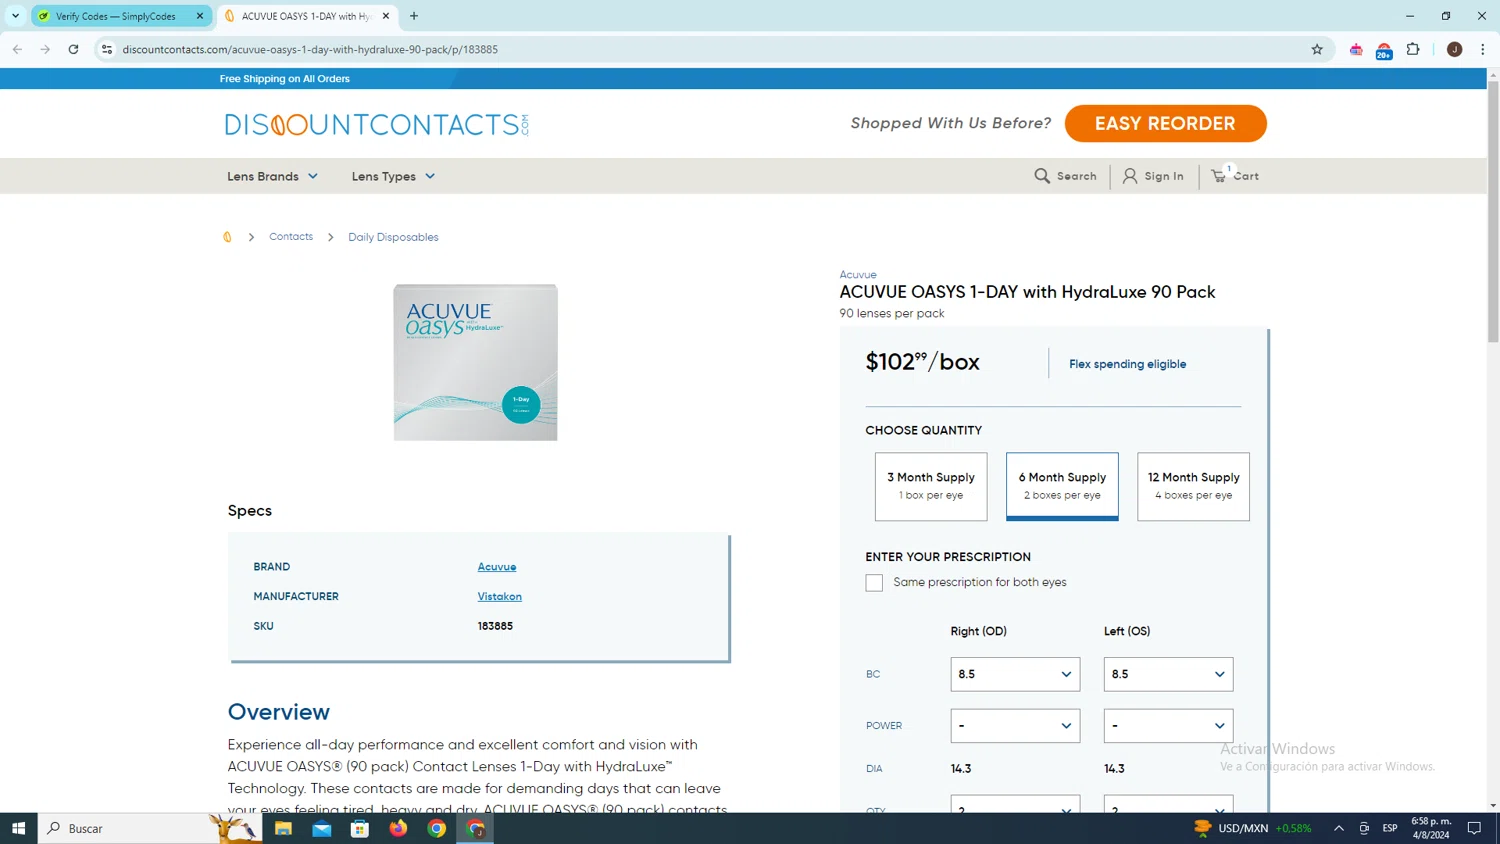The height and width of the screenshot is (844, 1500).
Task: Open Right (OD) BC dropdown
Action: coord(1015,674)
